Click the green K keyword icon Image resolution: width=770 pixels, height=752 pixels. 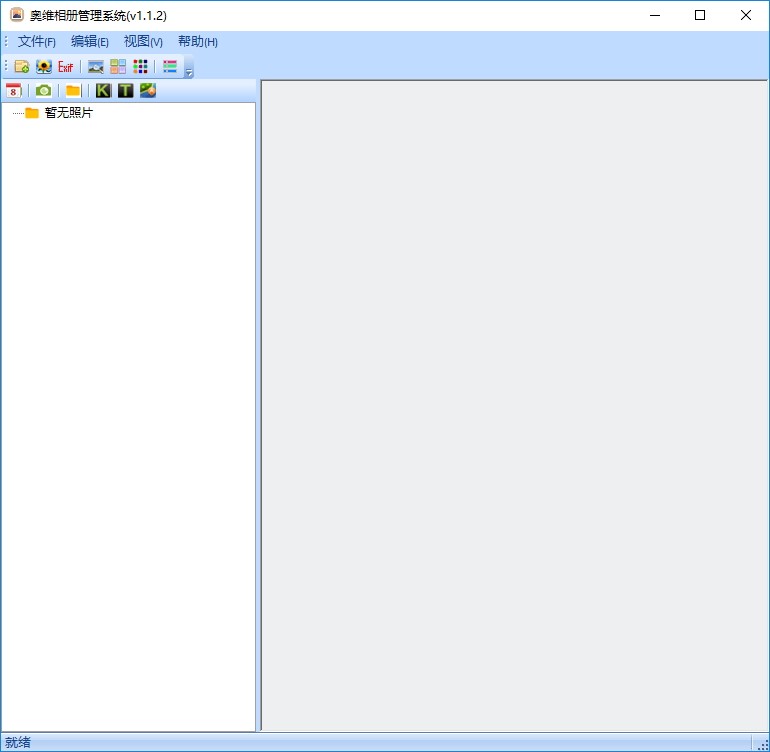click(x=103, y=90)
